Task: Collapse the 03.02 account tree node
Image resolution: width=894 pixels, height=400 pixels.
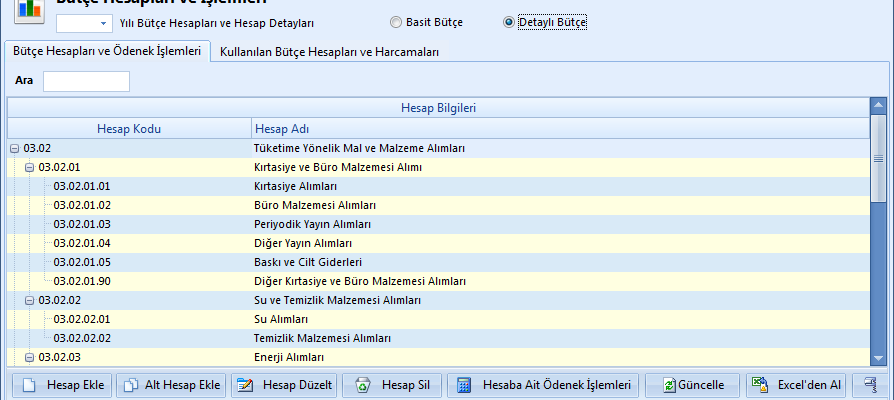Action: [14, 148]
